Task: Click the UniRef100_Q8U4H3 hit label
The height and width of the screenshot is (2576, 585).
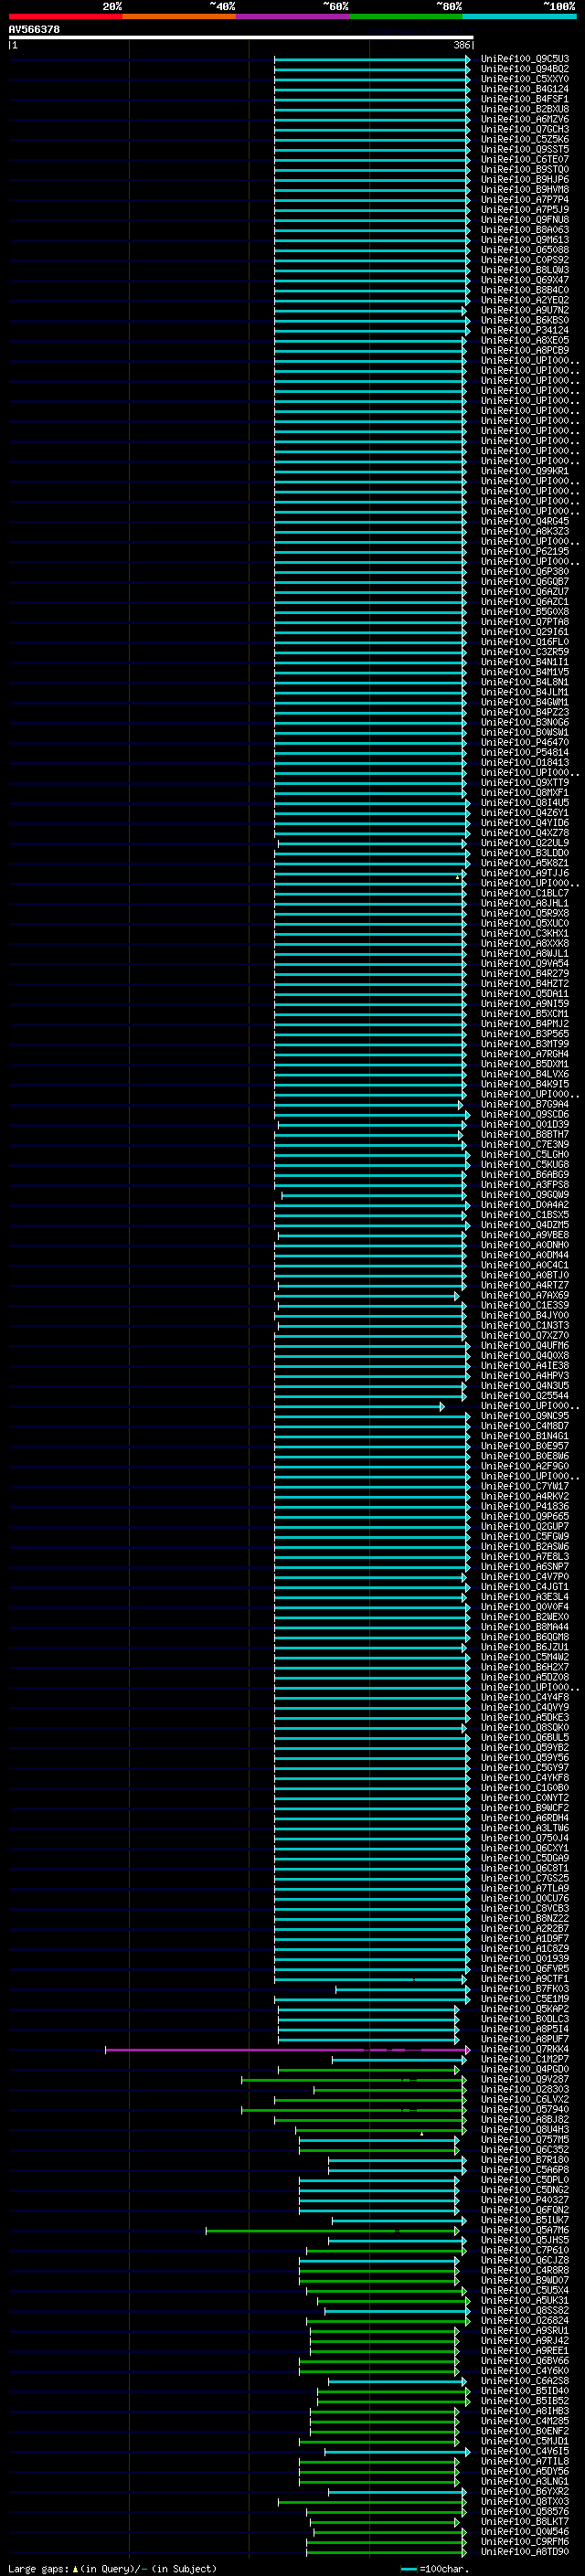Action: [x=525, y=2130]
